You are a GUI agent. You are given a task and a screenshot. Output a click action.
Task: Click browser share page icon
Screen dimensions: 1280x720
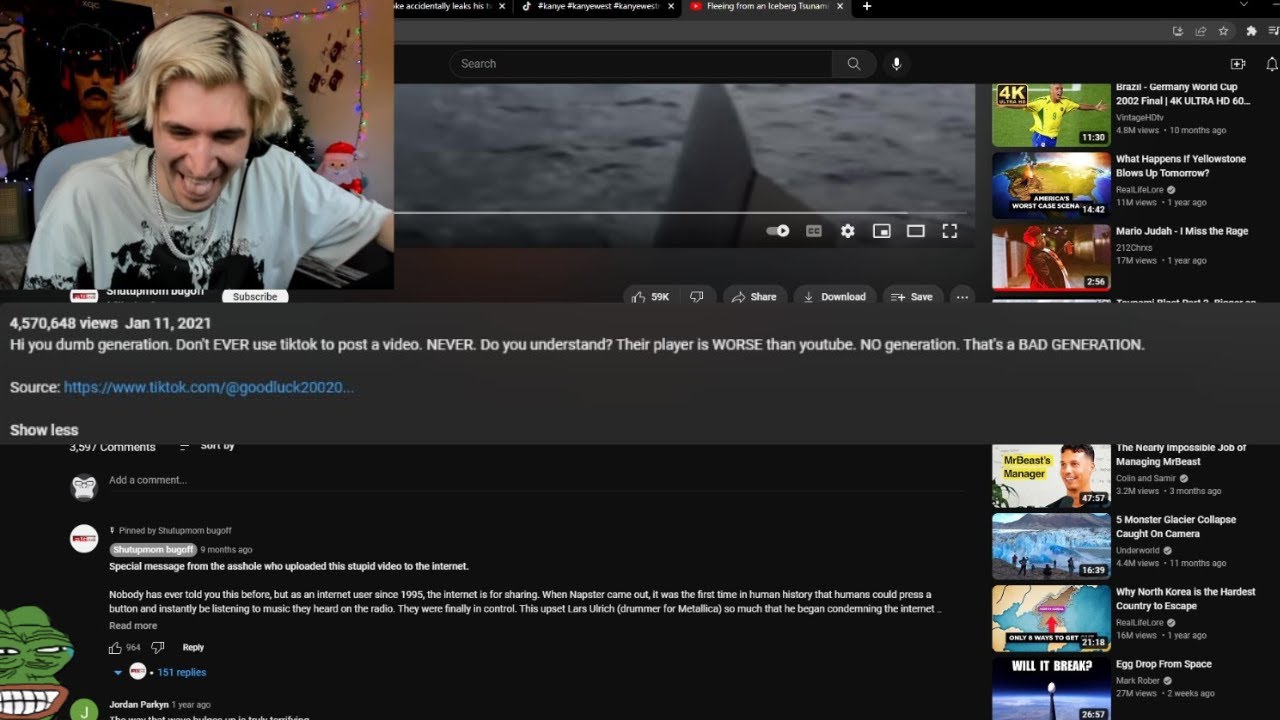tap(1200, 31)
